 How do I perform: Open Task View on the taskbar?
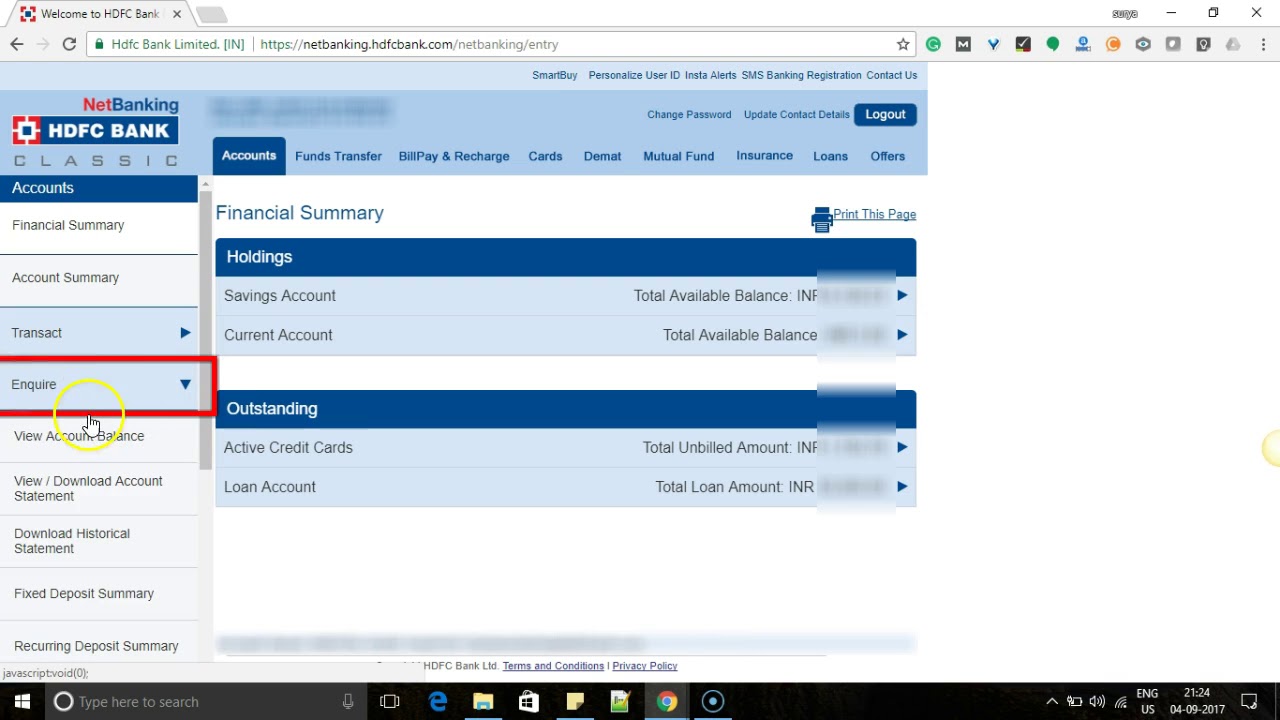[x=390, y=701]
